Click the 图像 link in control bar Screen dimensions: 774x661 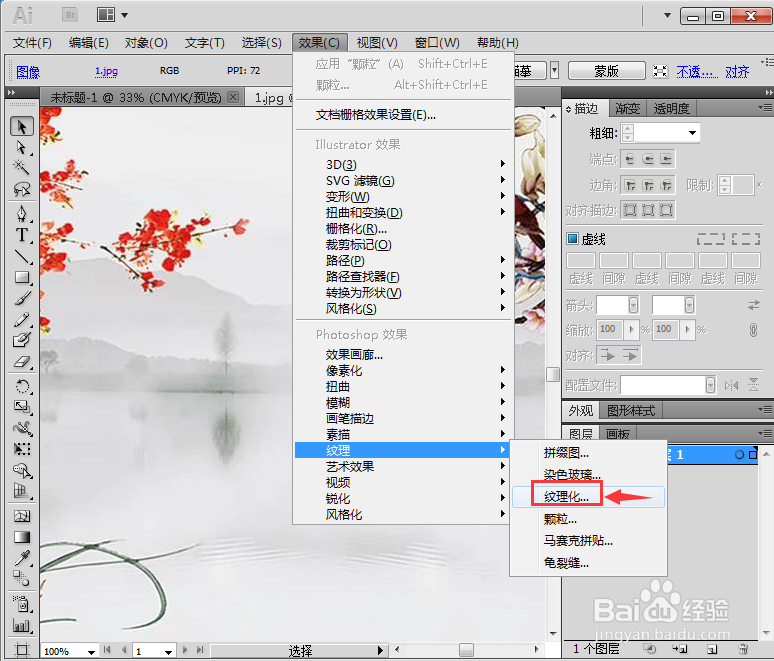28,72
